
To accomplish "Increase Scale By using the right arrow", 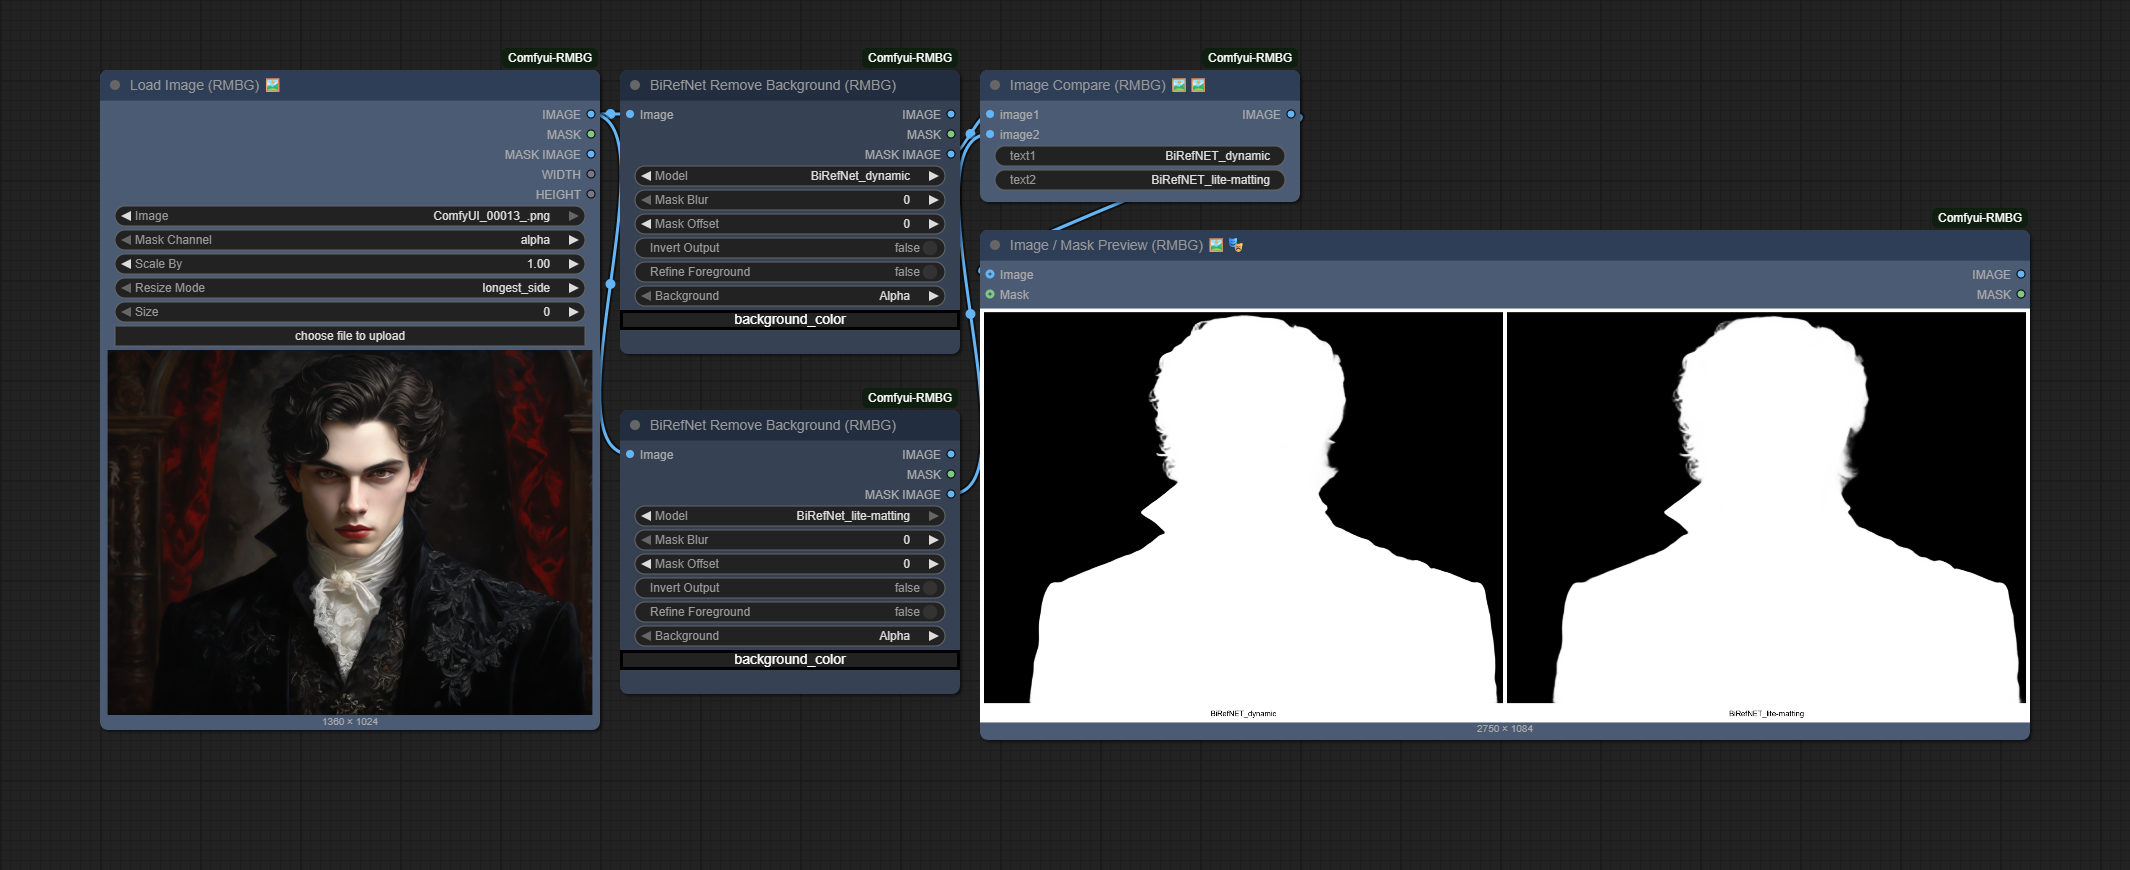I will [573, 264].
